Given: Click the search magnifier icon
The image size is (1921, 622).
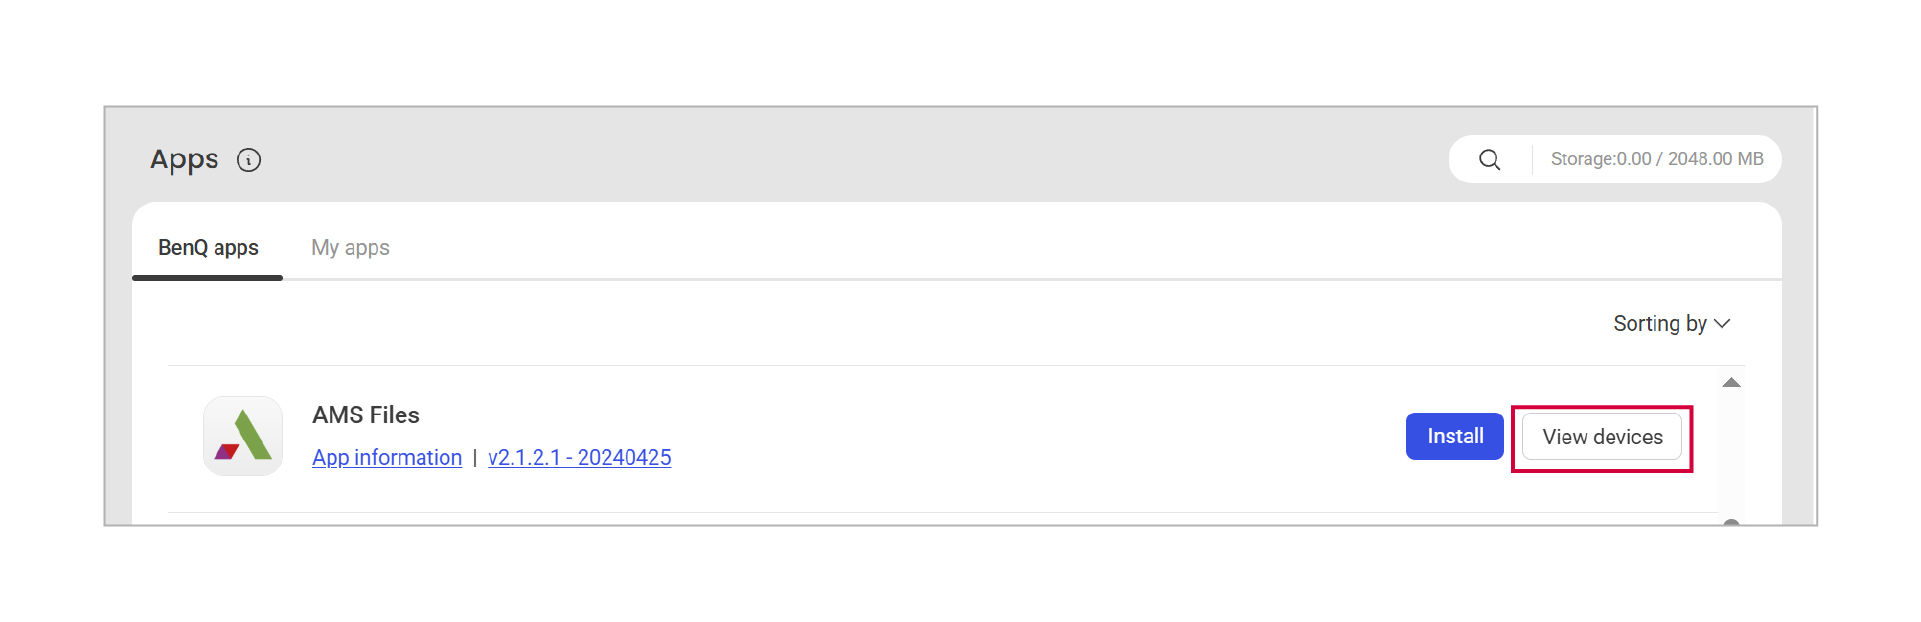Looking at the screenshot, I should pyautogui.click(x=1489, y=160).
